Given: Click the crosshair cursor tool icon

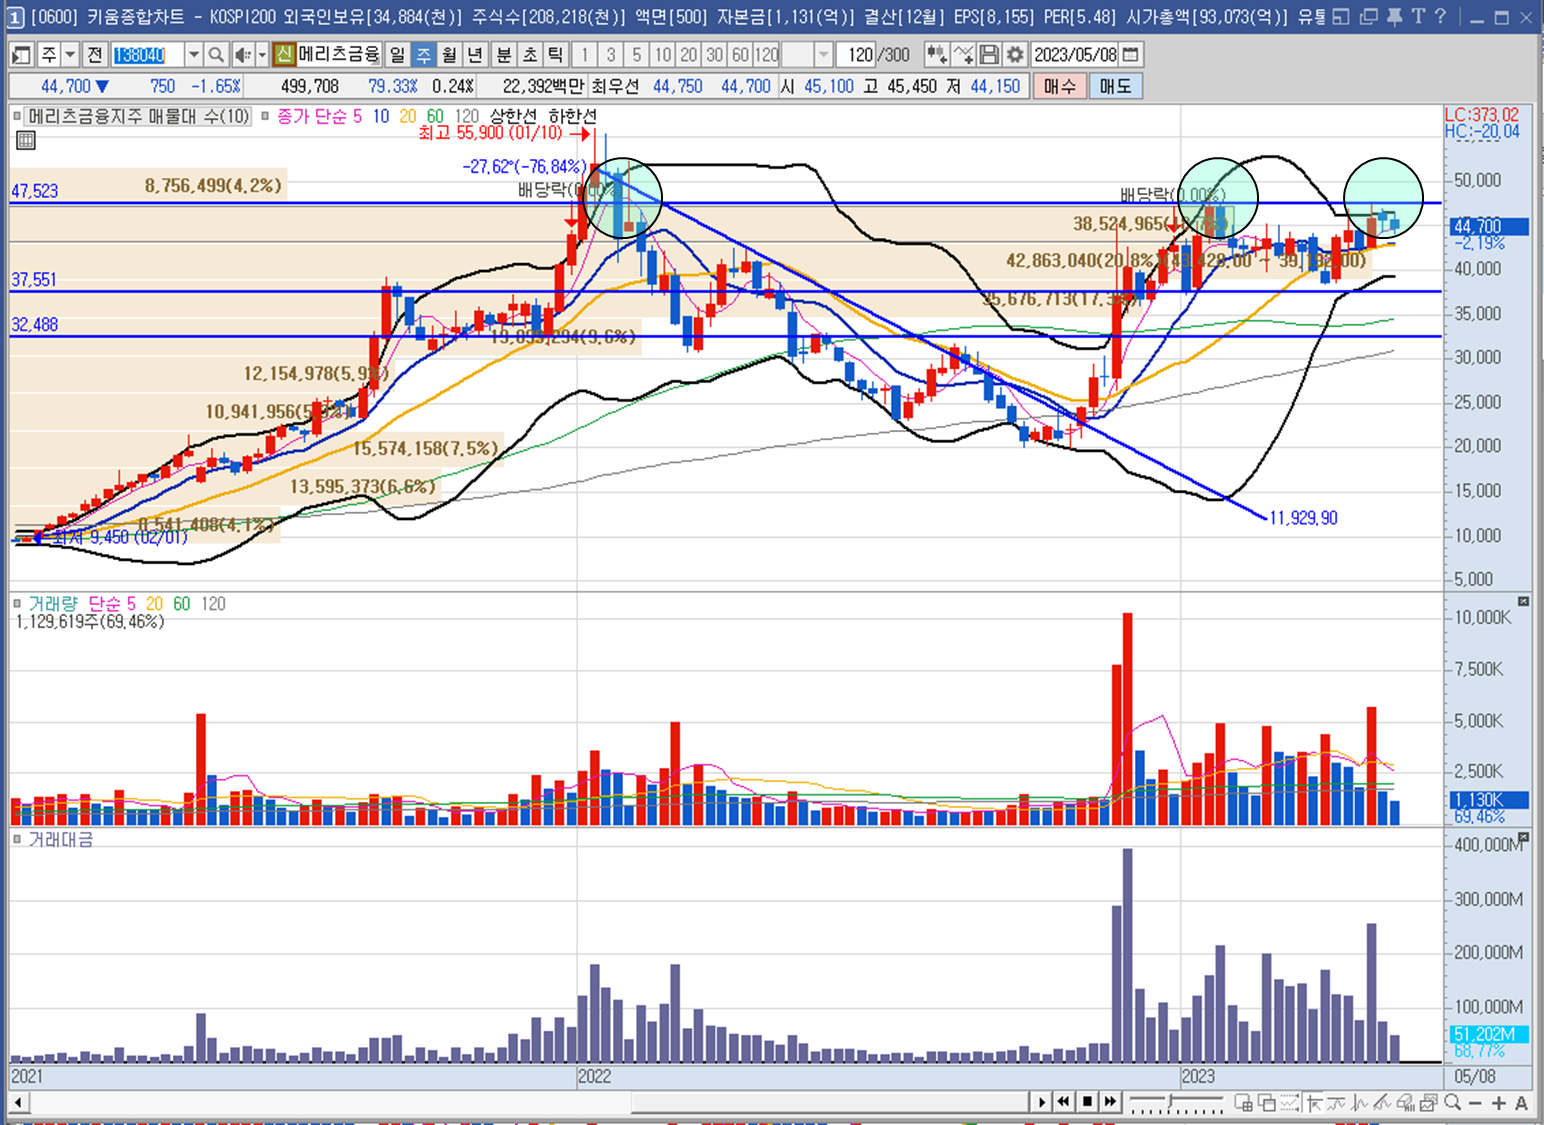Looking at the screenshot, I should pyautogui.click(x=1314, y=1103).
